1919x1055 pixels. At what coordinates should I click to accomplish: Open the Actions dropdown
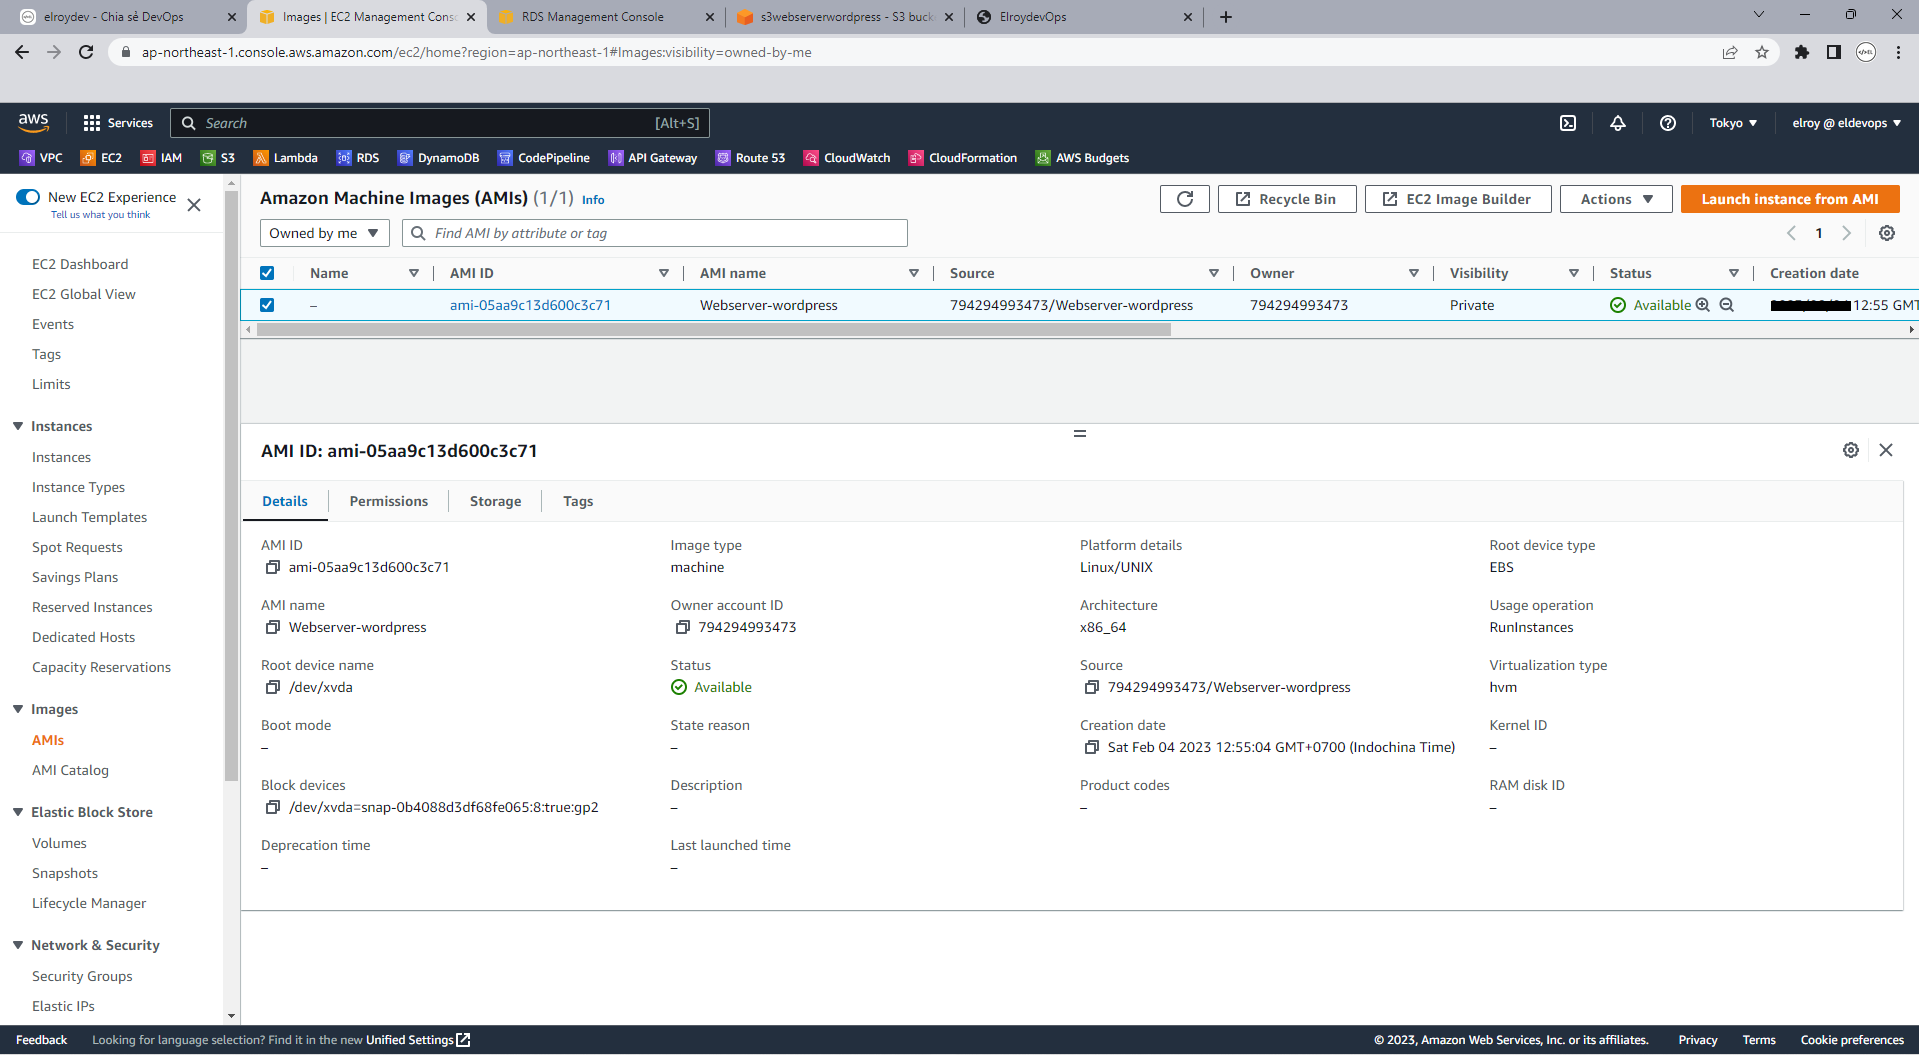click(x=1616, y=199)
